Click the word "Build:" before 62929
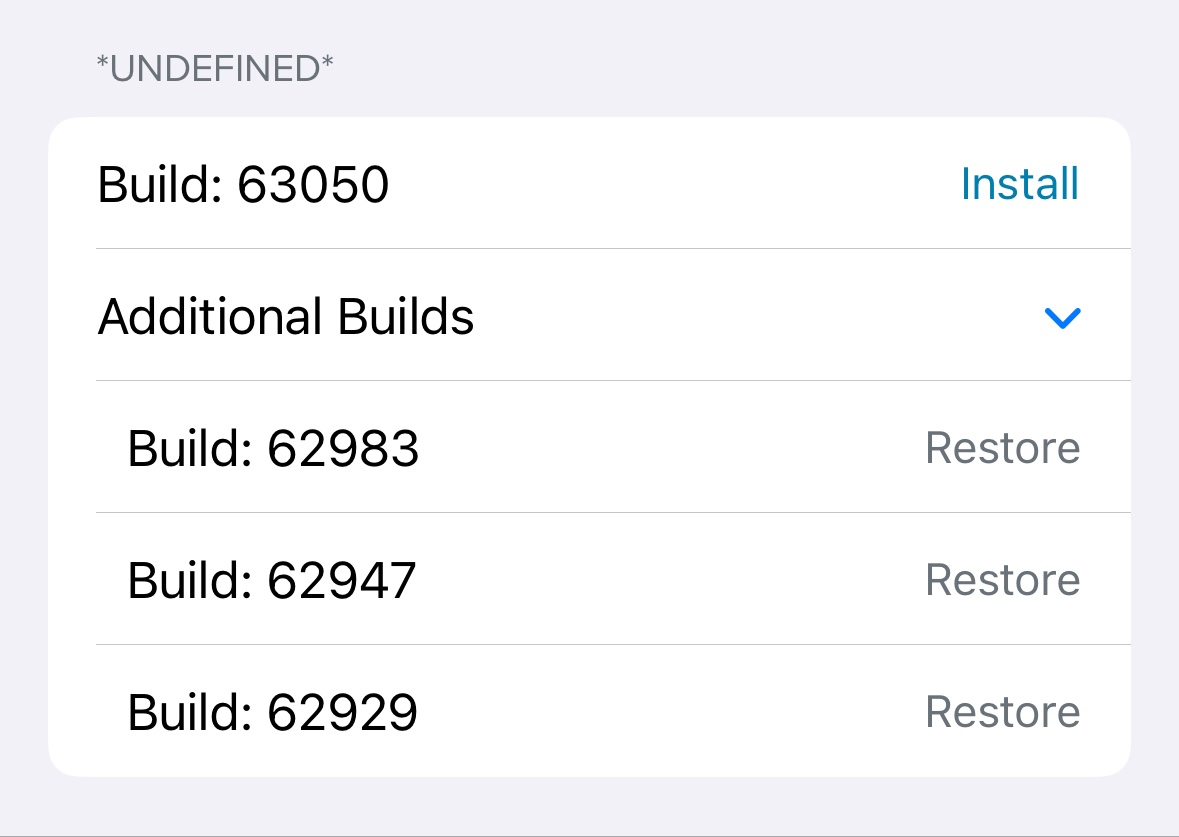 (x=190, y=713)
